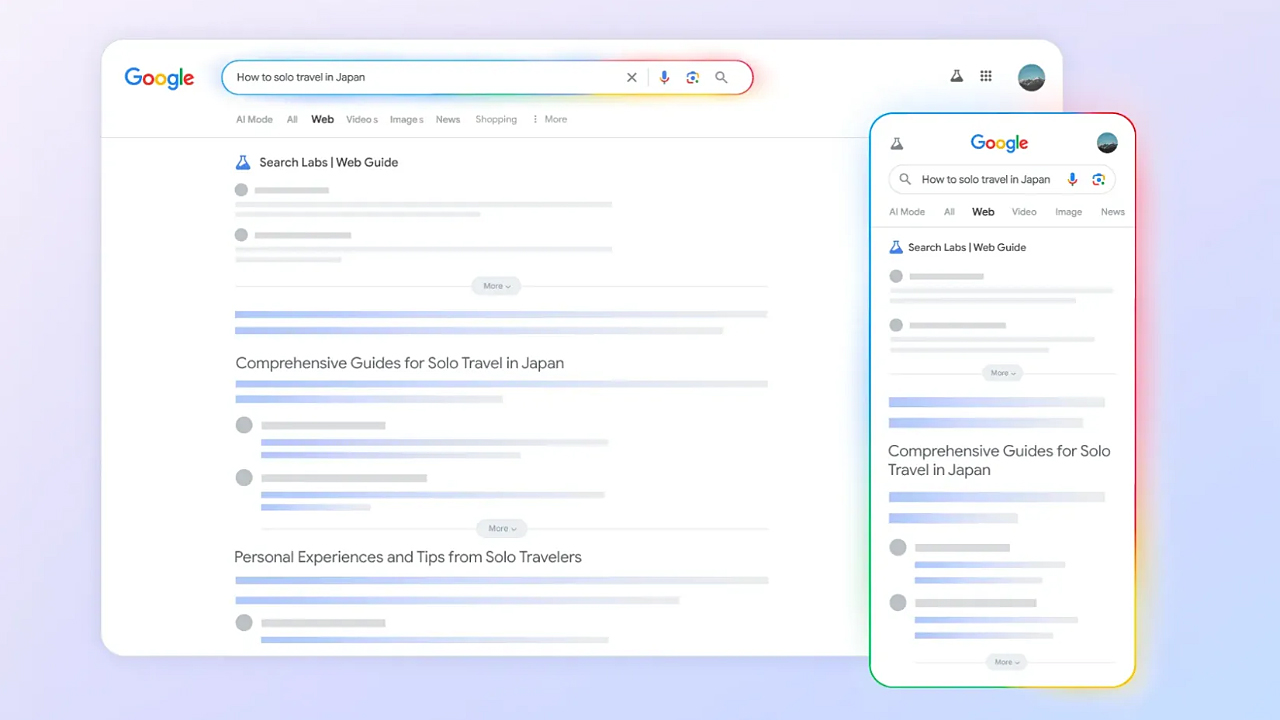The image size is (1280, 720).
Task: Click the magnifier search icon in desktop bar
Action: (x=721, y=77)
